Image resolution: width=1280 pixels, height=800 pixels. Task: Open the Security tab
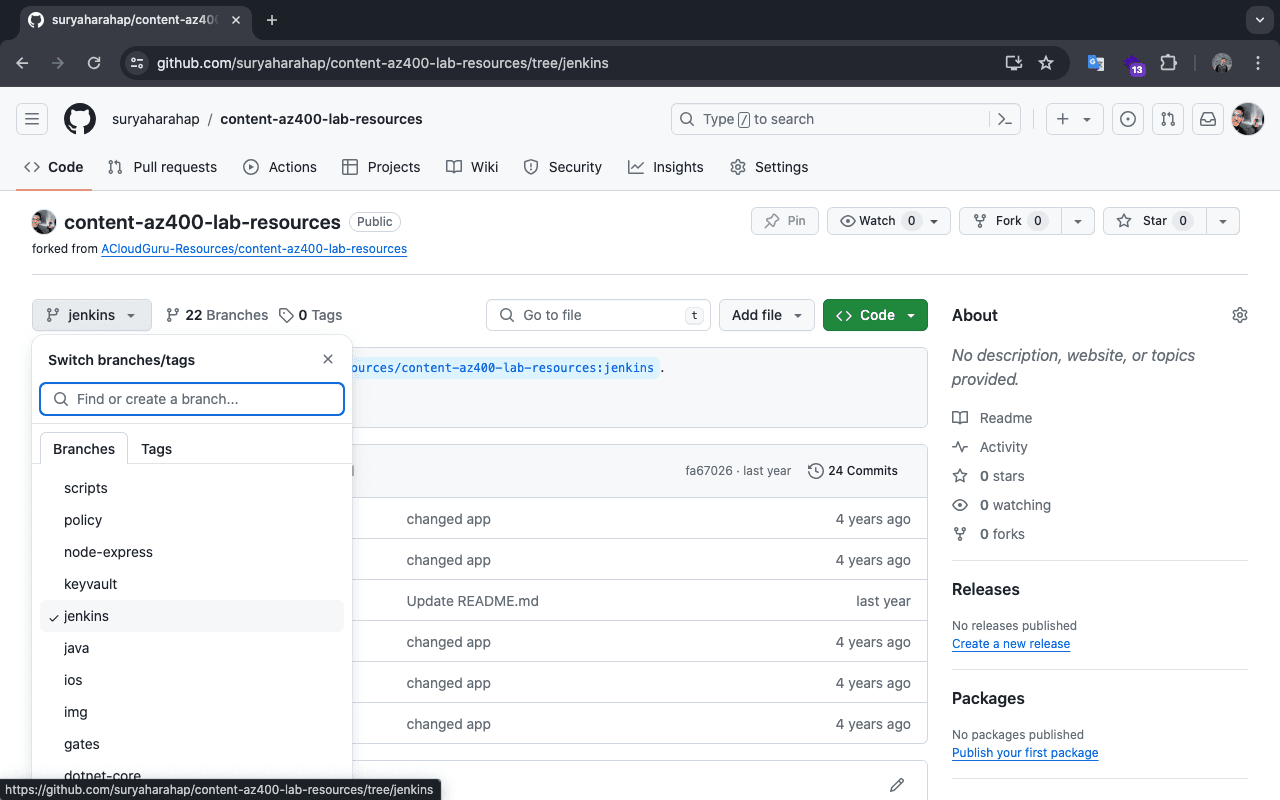coord(563,167)
